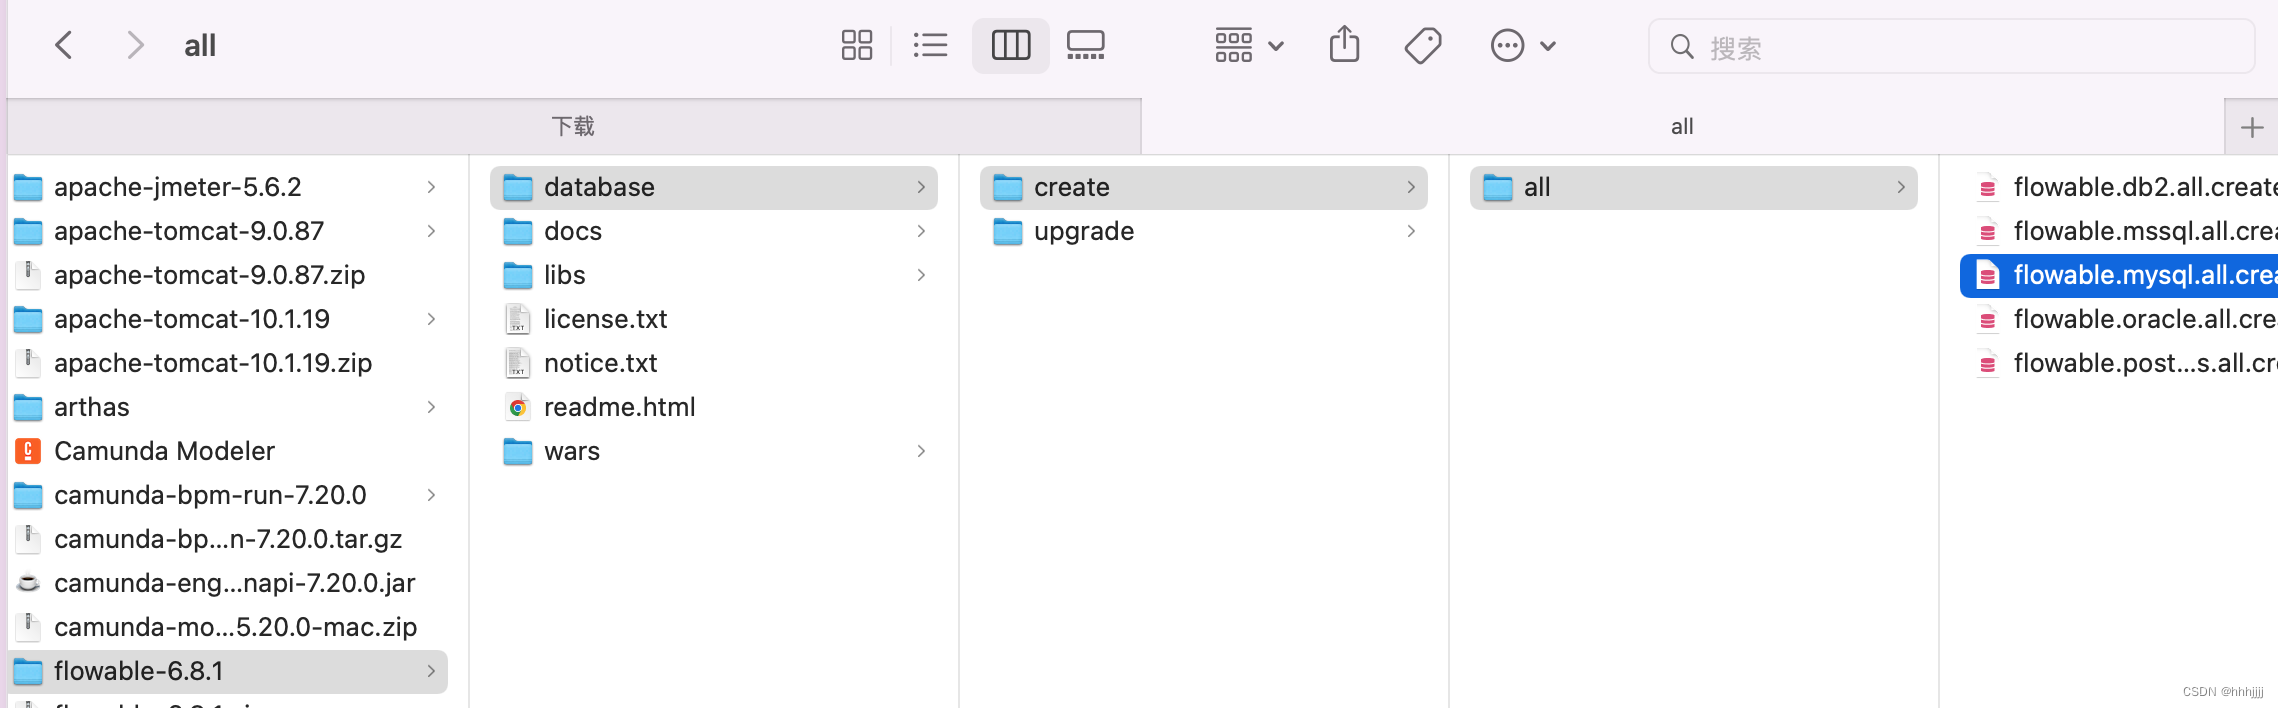Select the camunda-eng...napi-7.20.0.jar file

pyautogui.click(x=228, y=583)
